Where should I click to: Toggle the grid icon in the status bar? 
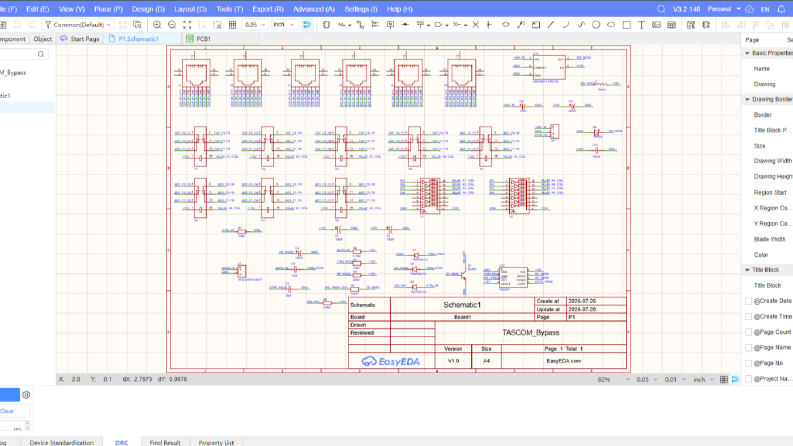pos(724,379)
